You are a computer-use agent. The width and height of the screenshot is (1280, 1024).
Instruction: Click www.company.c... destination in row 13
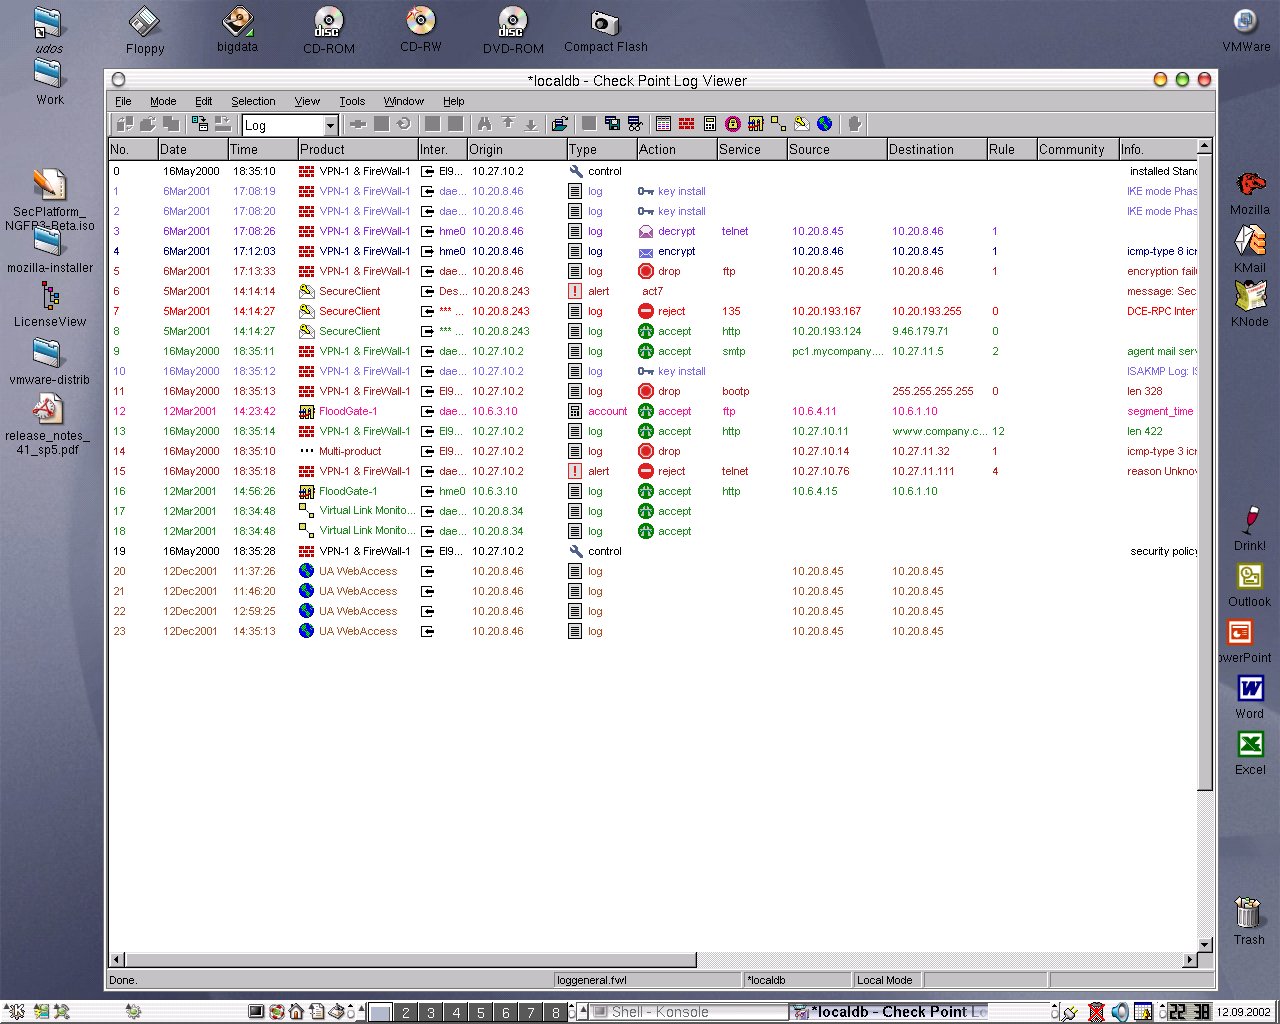coord(940,431)
